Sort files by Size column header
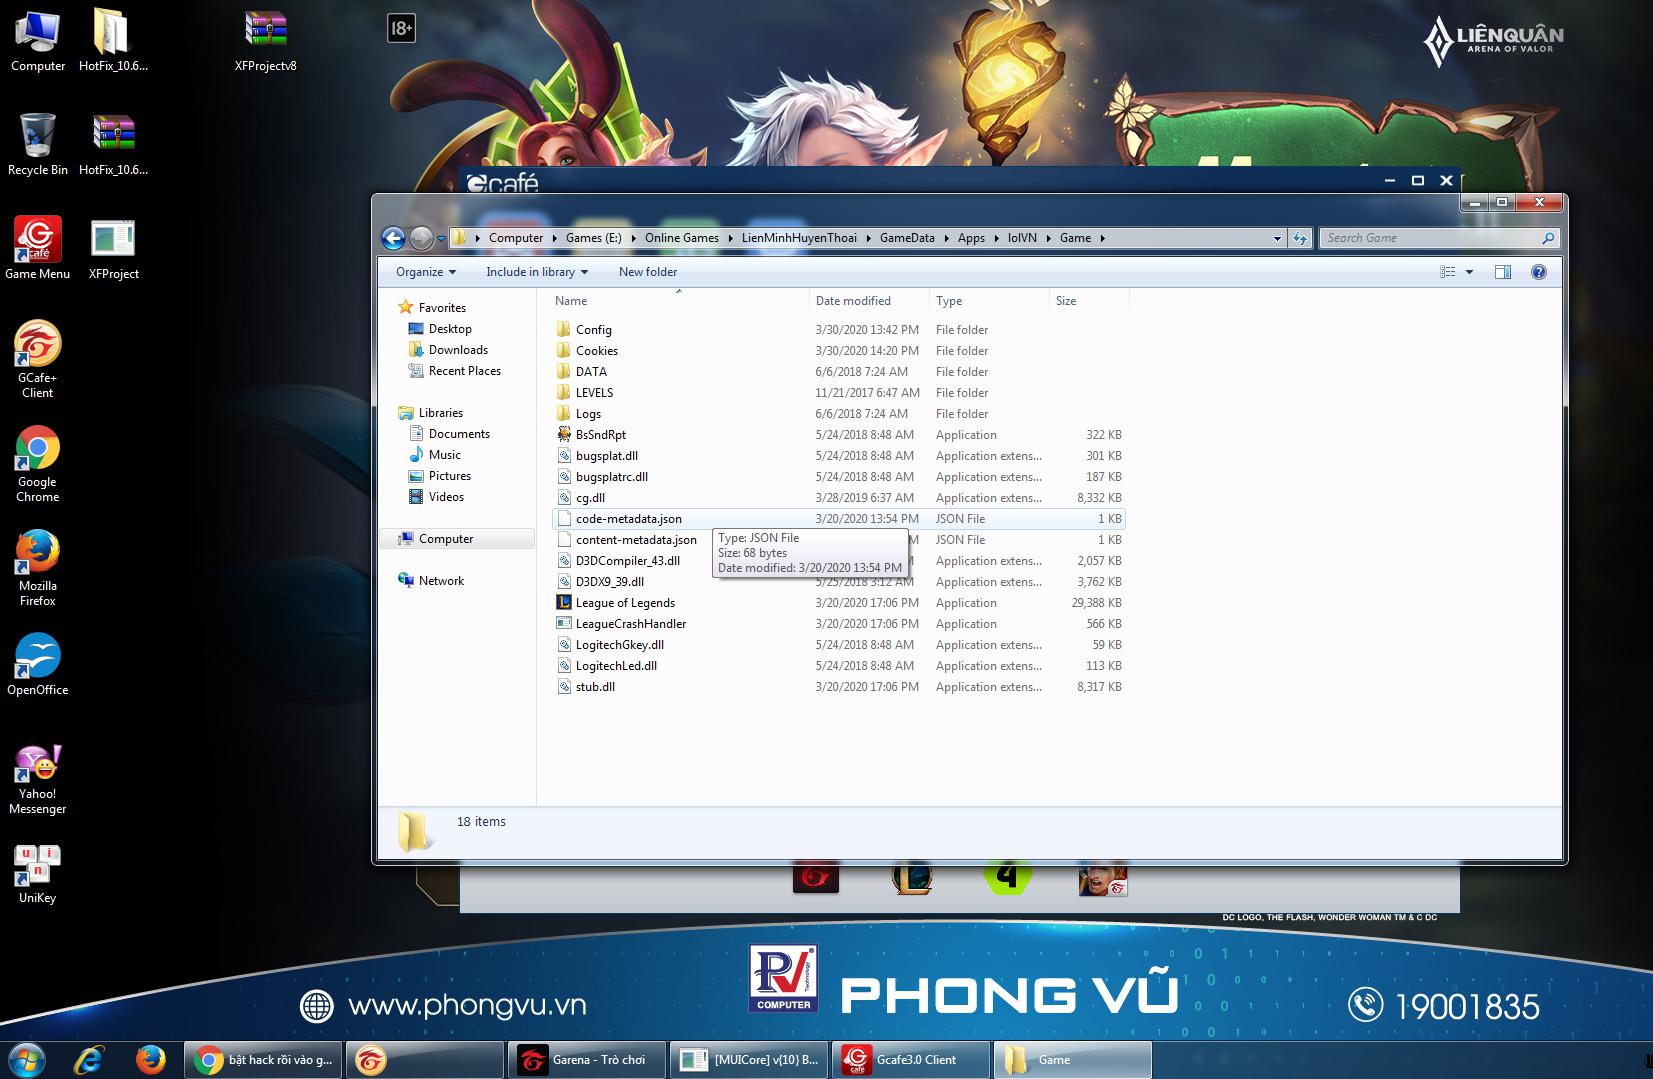Image resolution: width=1653 pixels, height=1079 pixels. (1089, 301)
